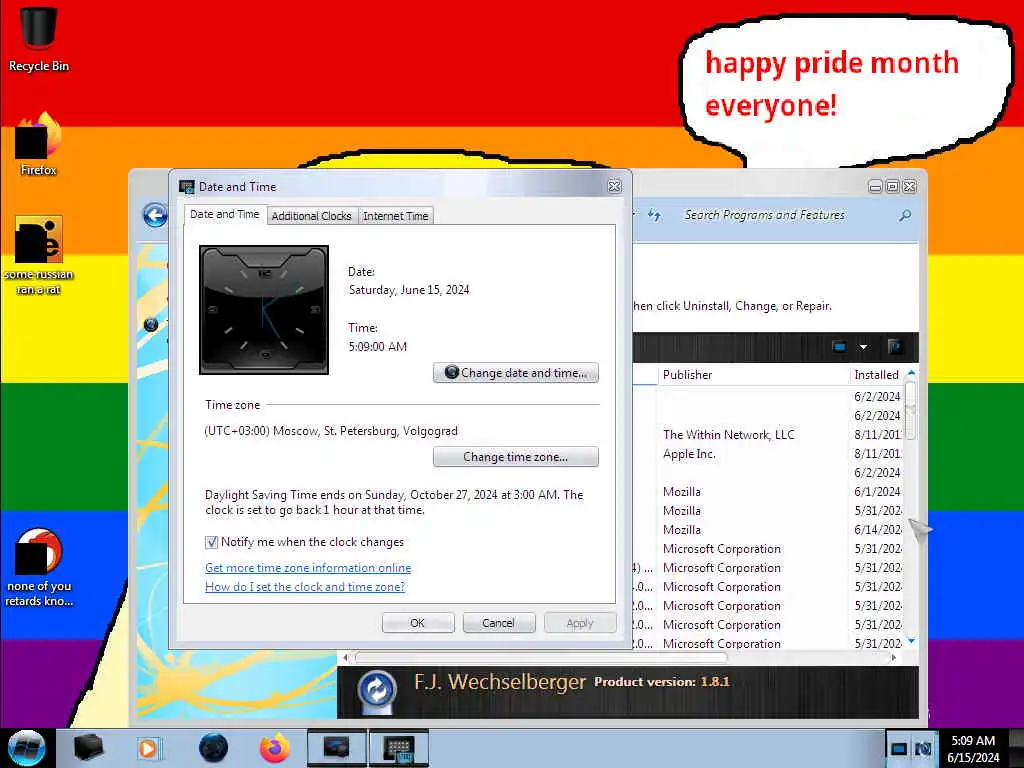Switch to the Programs and Features taskbar window
Viewport: 1024px width, 768px height.
(336, 748)
